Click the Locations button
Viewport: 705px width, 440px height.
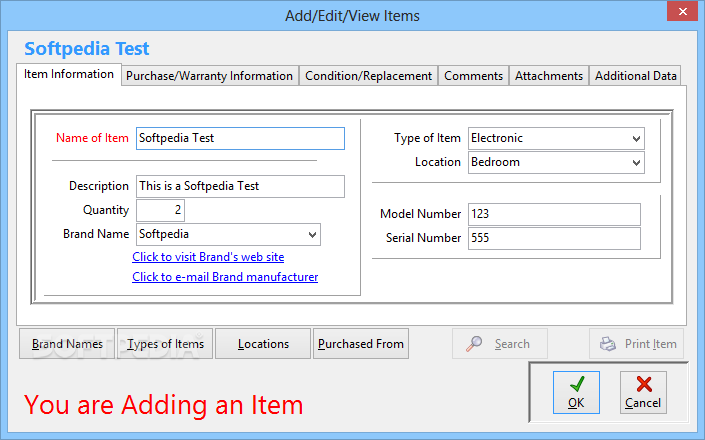pyautogui.click(x=263, y=344)
